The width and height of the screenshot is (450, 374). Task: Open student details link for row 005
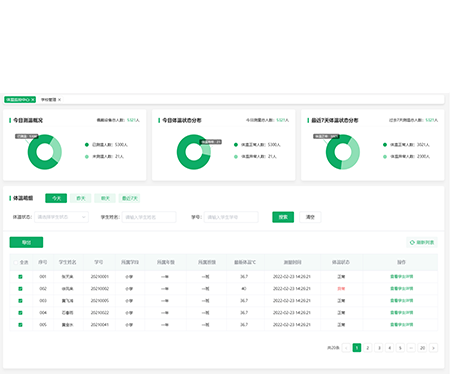(402, 324)
